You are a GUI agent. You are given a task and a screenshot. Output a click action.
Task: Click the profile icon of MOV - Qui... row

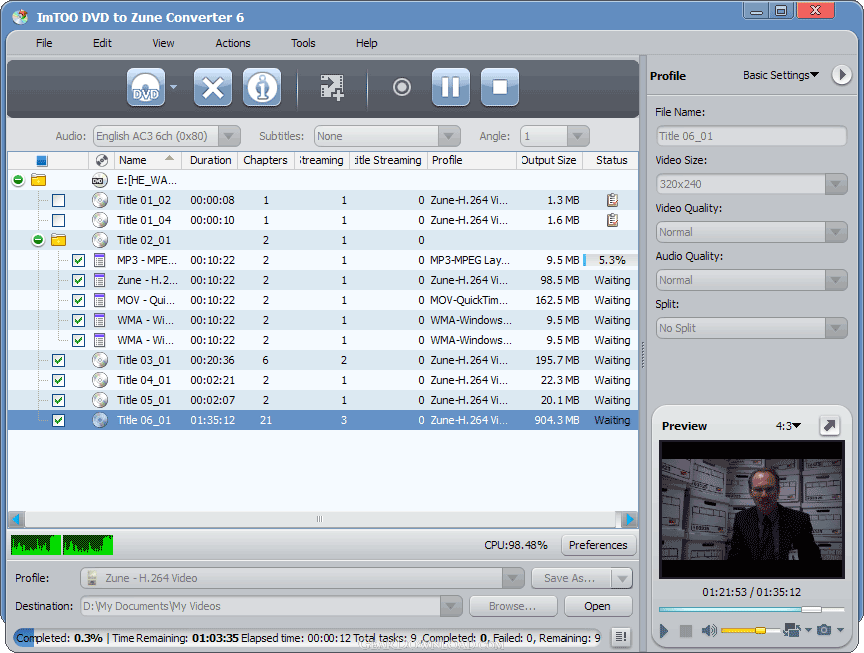click(x=99, y=300)
